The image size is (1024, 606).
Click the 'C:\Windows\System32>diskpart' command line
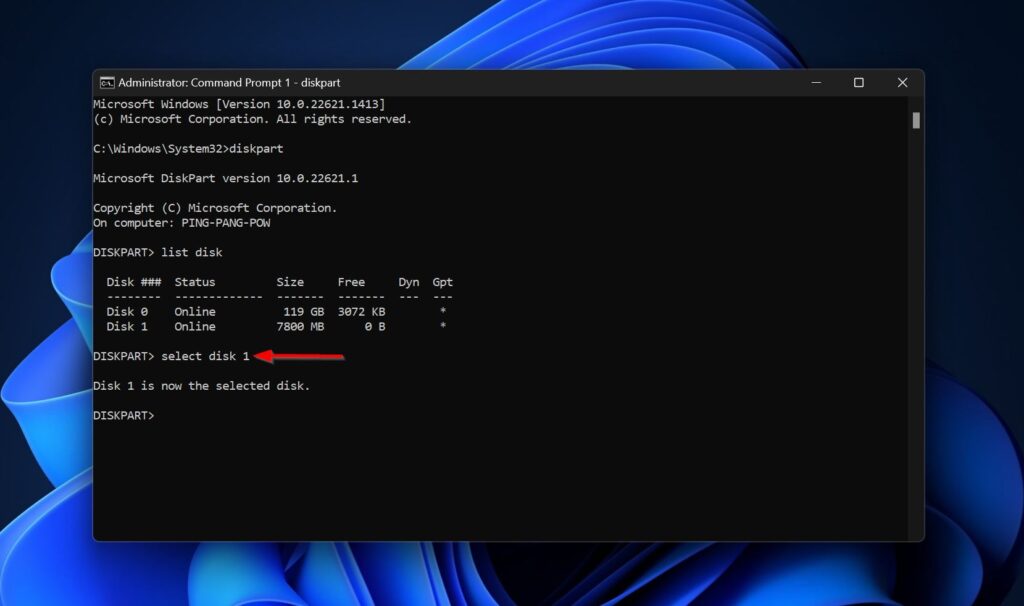pos(189,148)
